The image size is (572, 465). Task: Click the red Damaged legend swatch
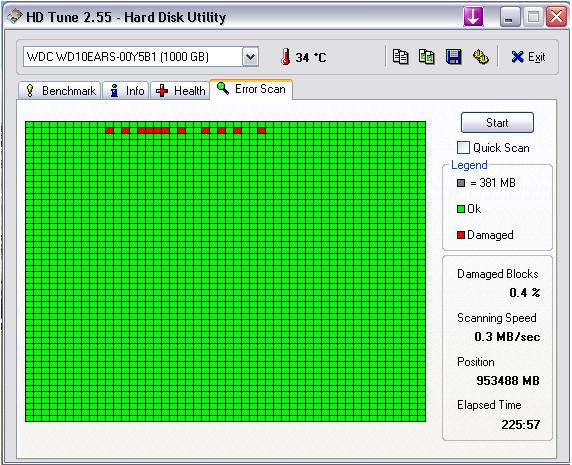(461, 235)
